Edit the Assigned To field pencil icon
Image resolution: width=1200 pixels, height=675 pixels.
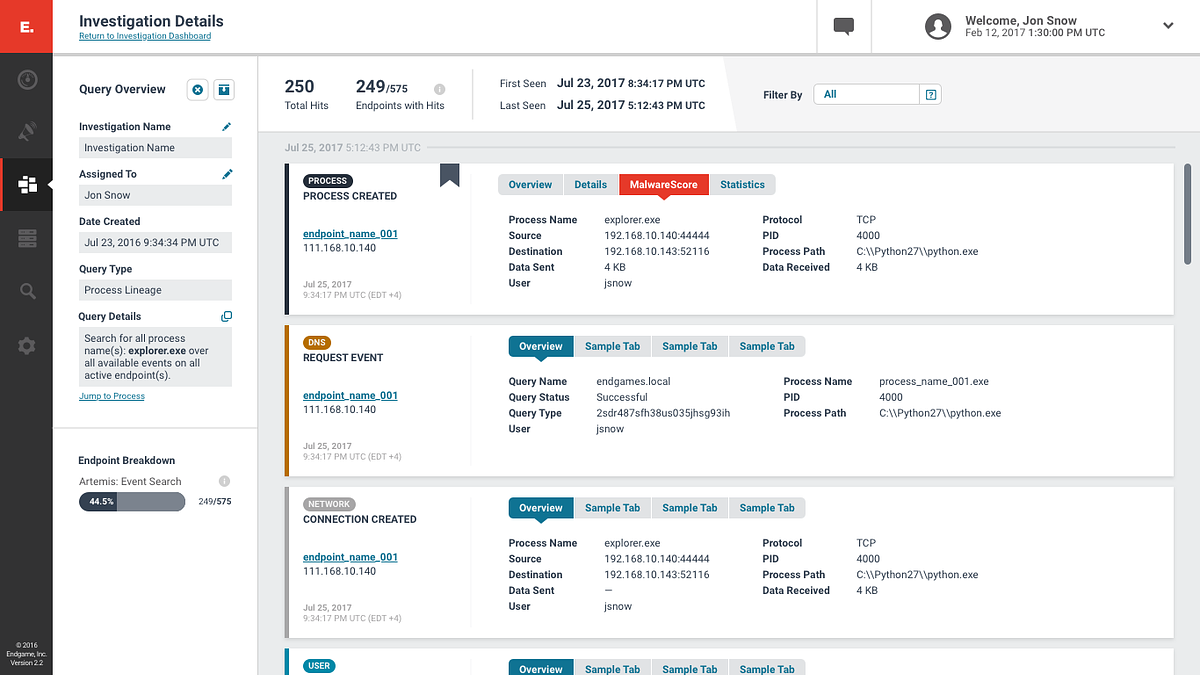[227, 174]
